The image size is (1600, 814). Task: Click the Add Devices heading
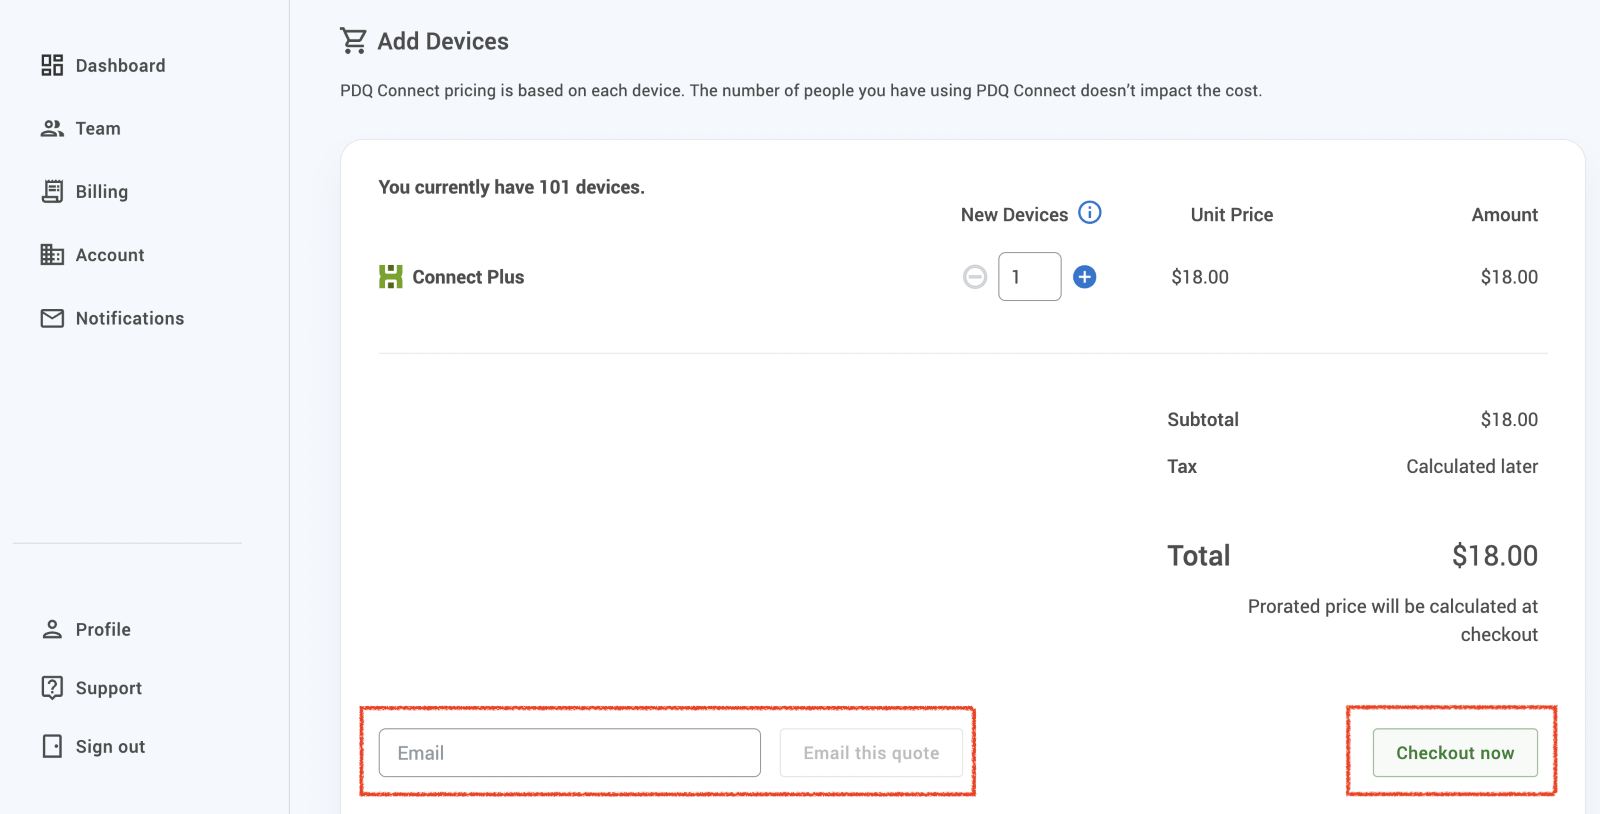pos(443,41)
